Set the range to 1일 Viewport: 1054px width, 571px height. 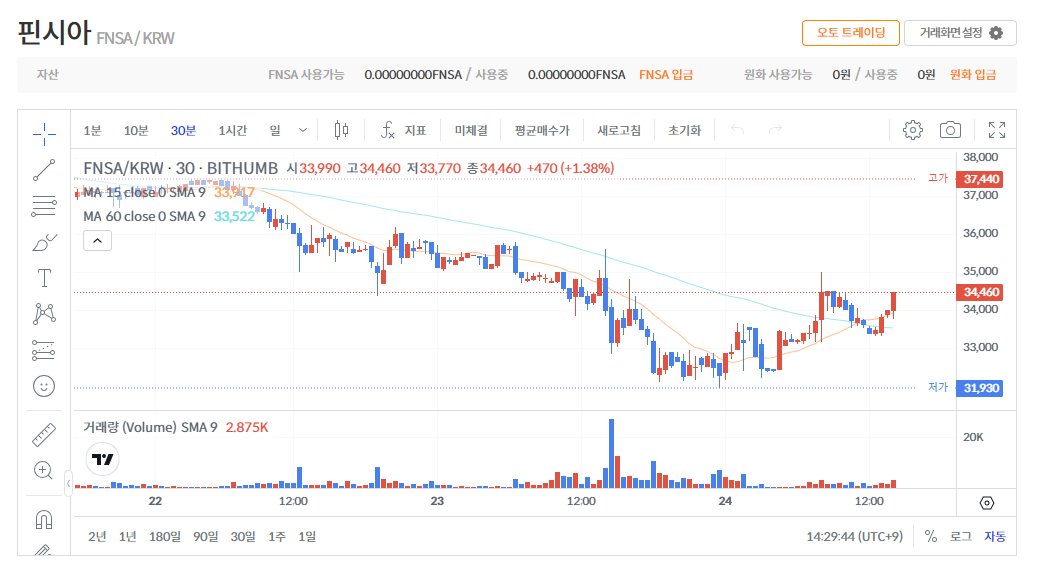click(307, 537)
